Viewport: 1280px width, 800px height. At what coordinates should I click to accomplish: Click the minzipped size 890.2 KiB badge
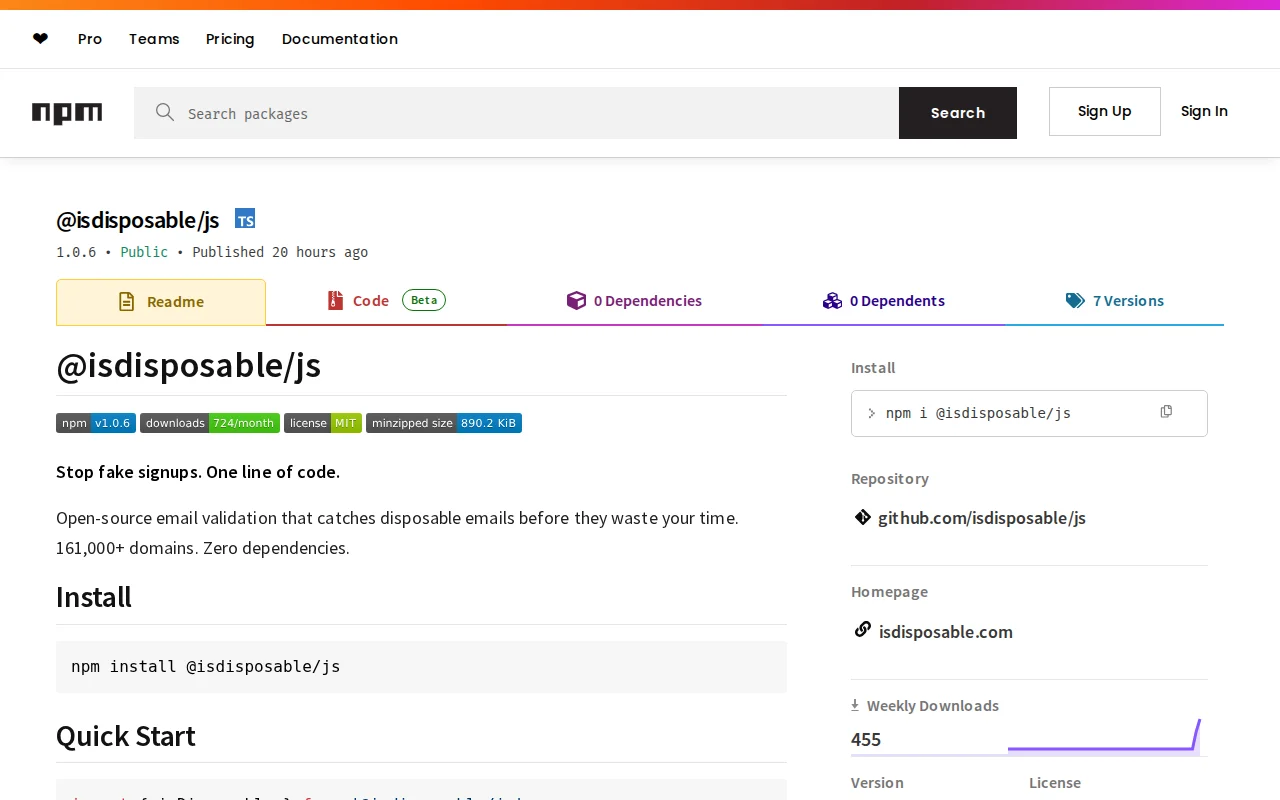tap(444, 423)
